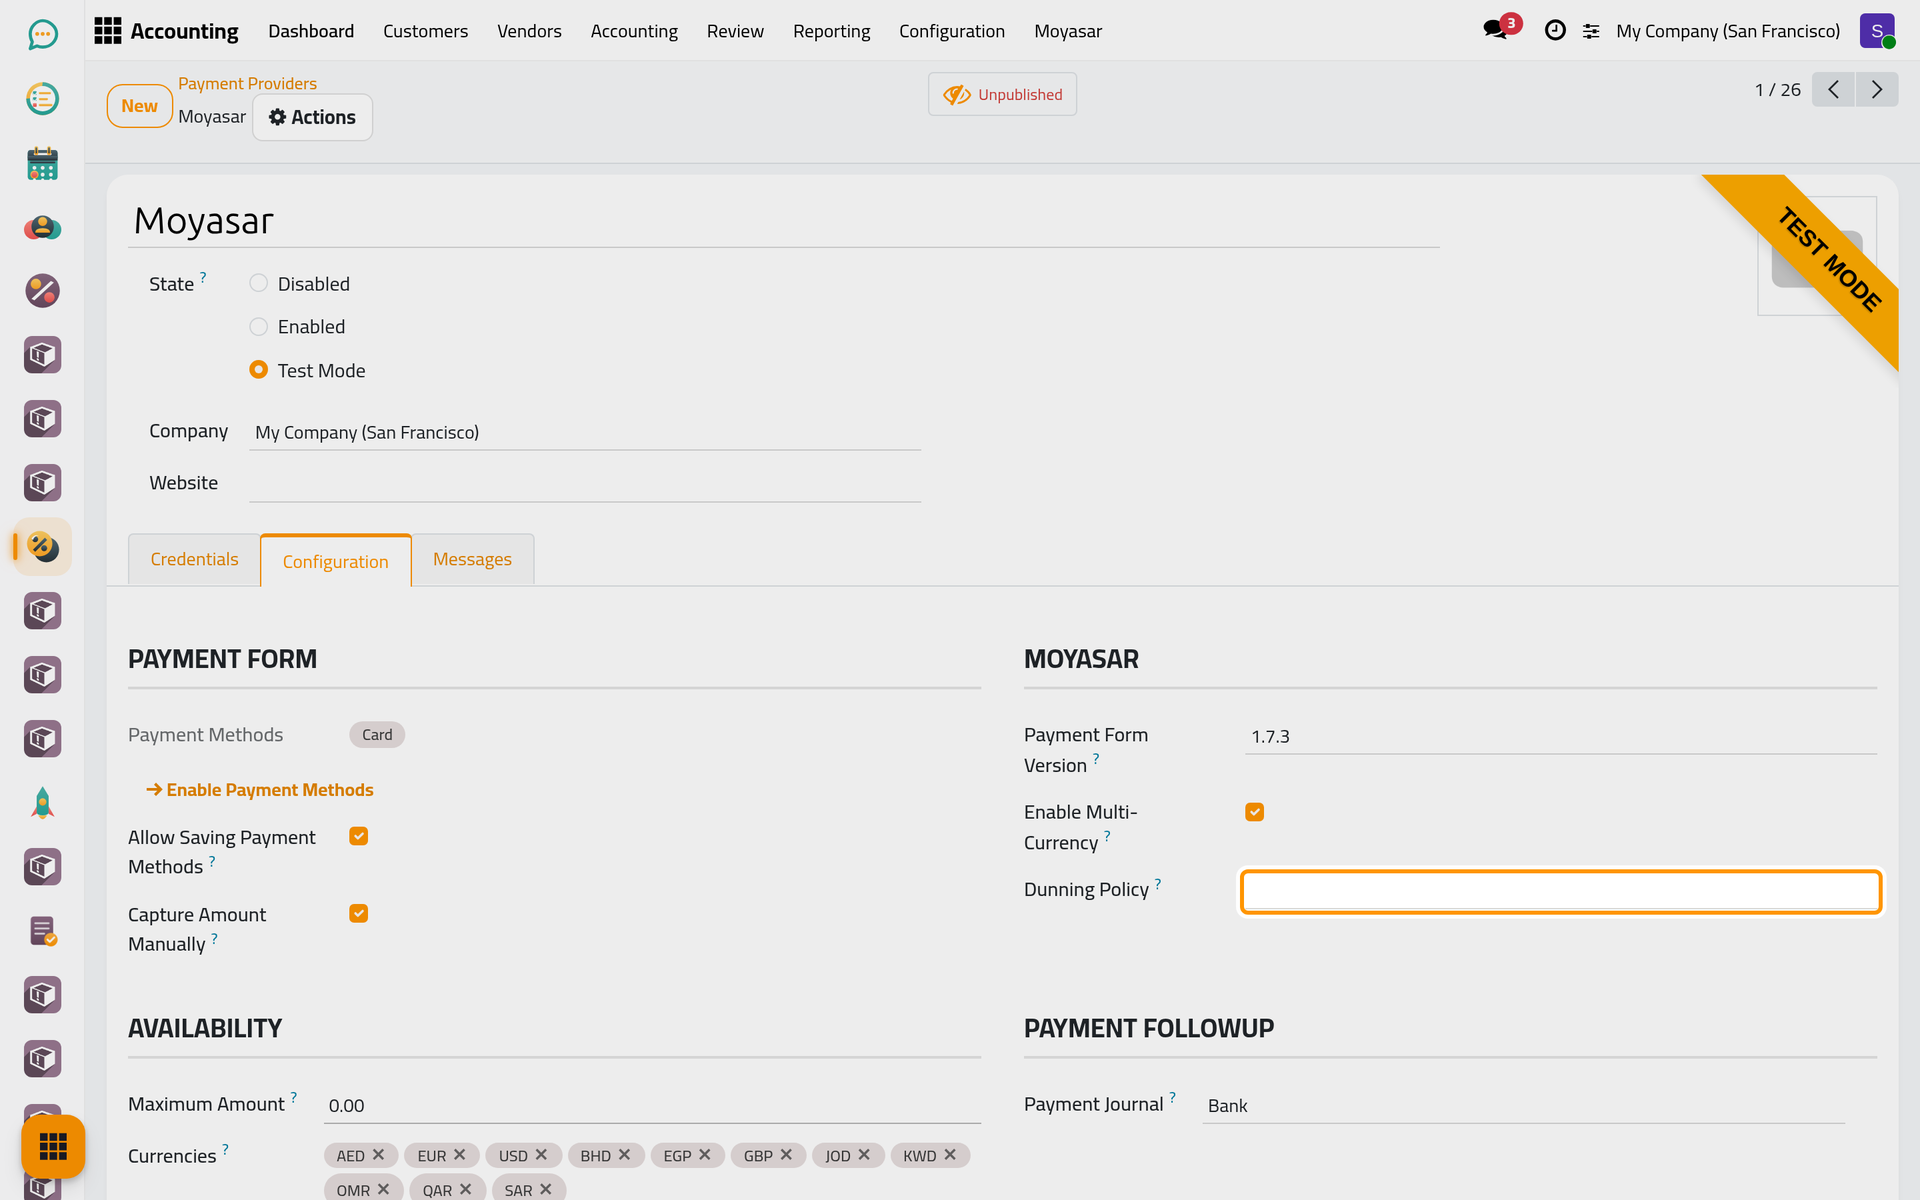Go to the previous record arrow
Viewport: 1920px width, 1200px height.
[x=1833, y=90]
